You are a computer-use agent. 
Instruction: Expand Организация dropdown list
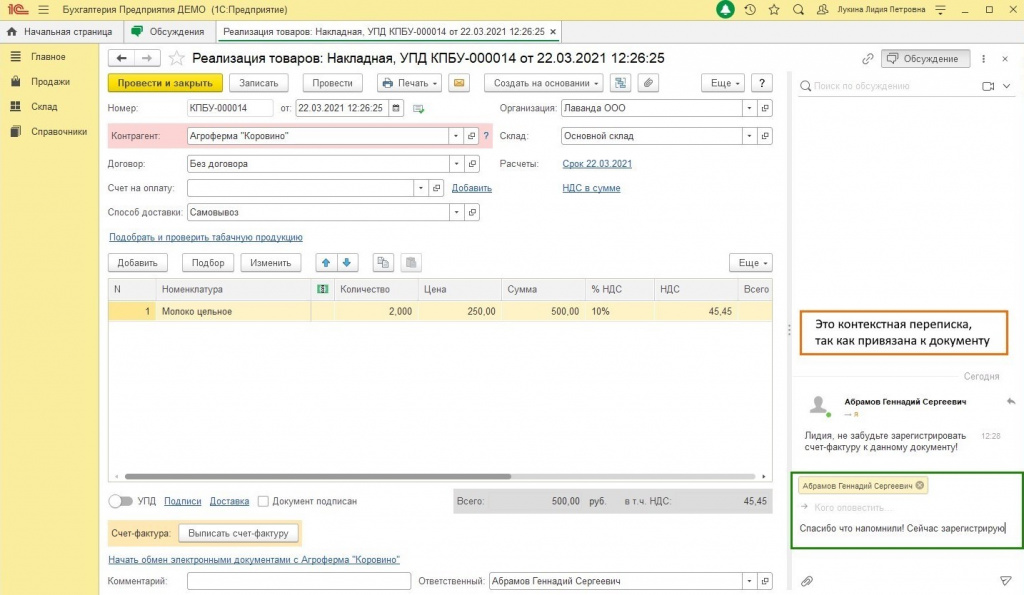click(749, 108)
